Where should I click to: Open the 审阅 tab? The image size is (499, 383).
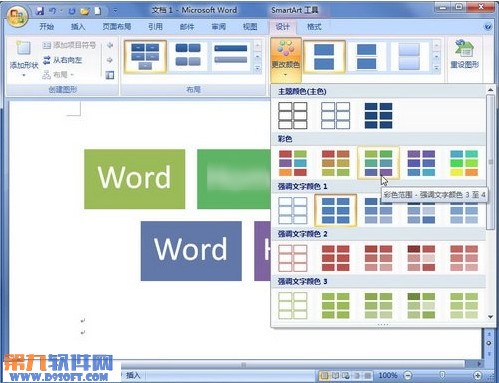[219, 27]
